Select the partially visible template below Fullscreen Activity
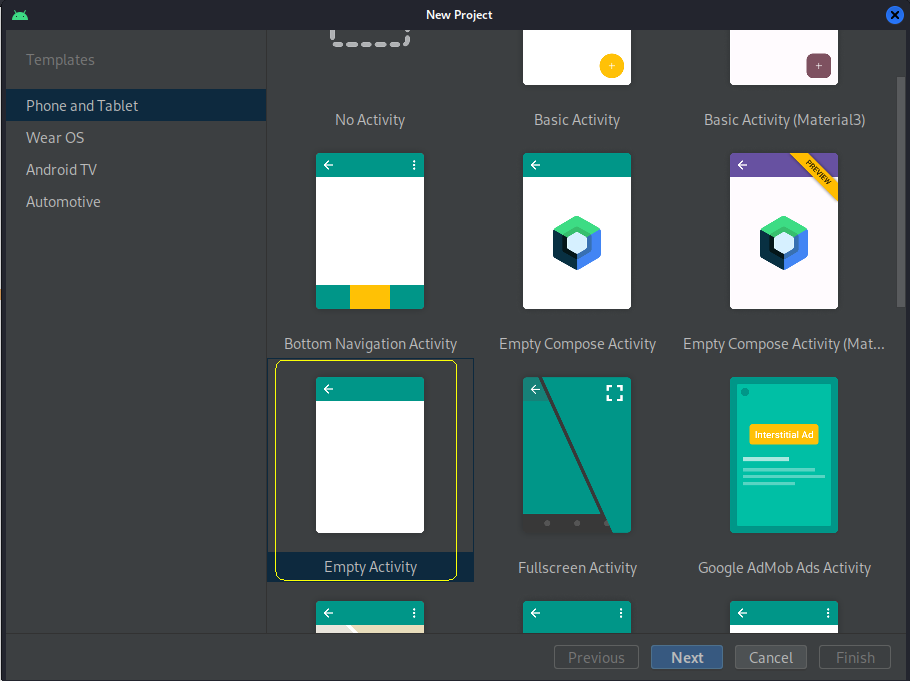The width and height of the screenshot is (910, 681). coord(577,617)
